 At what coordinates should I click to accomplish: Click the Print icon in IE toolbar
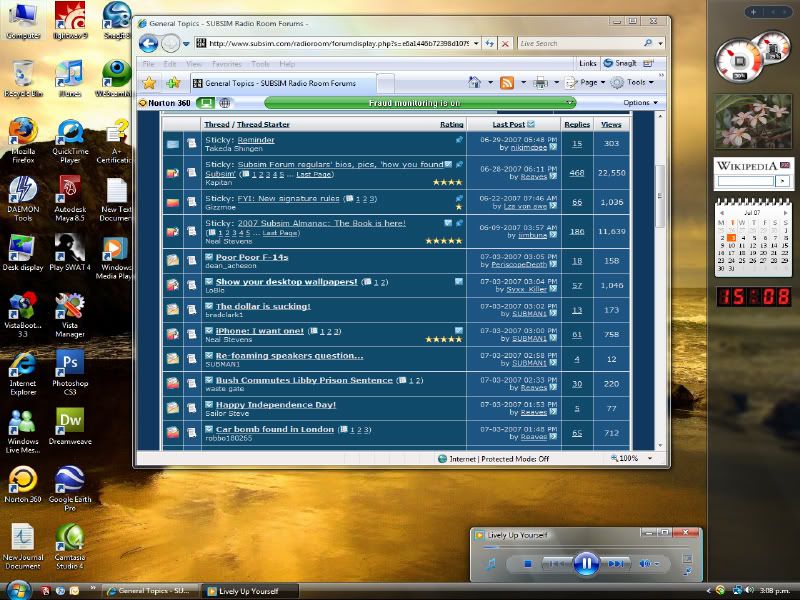pyautogui.click(x=540, y=83)
